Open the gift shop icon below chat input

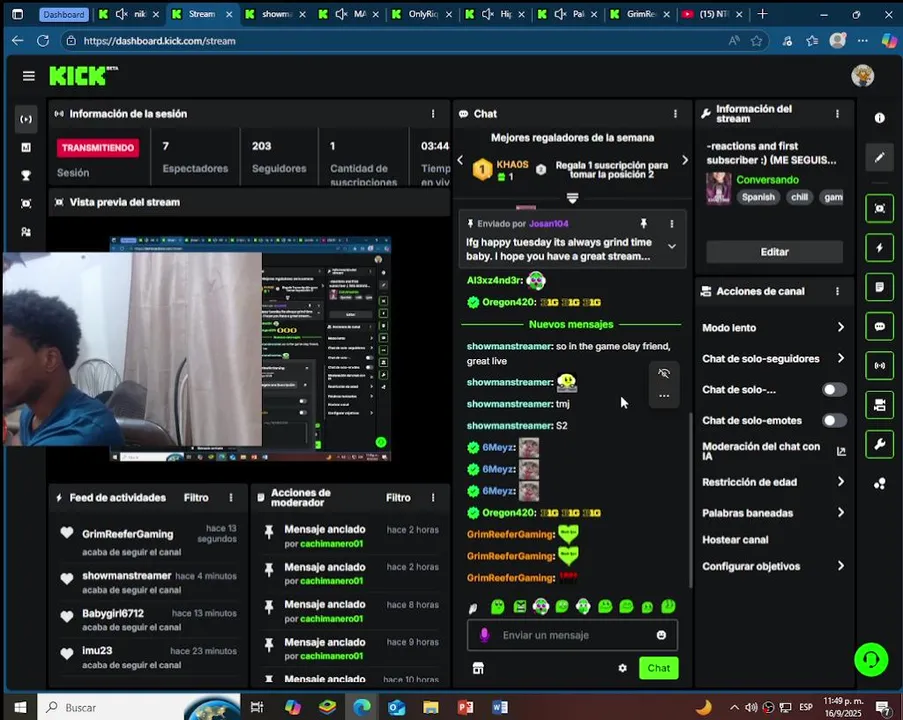[478, 668]
